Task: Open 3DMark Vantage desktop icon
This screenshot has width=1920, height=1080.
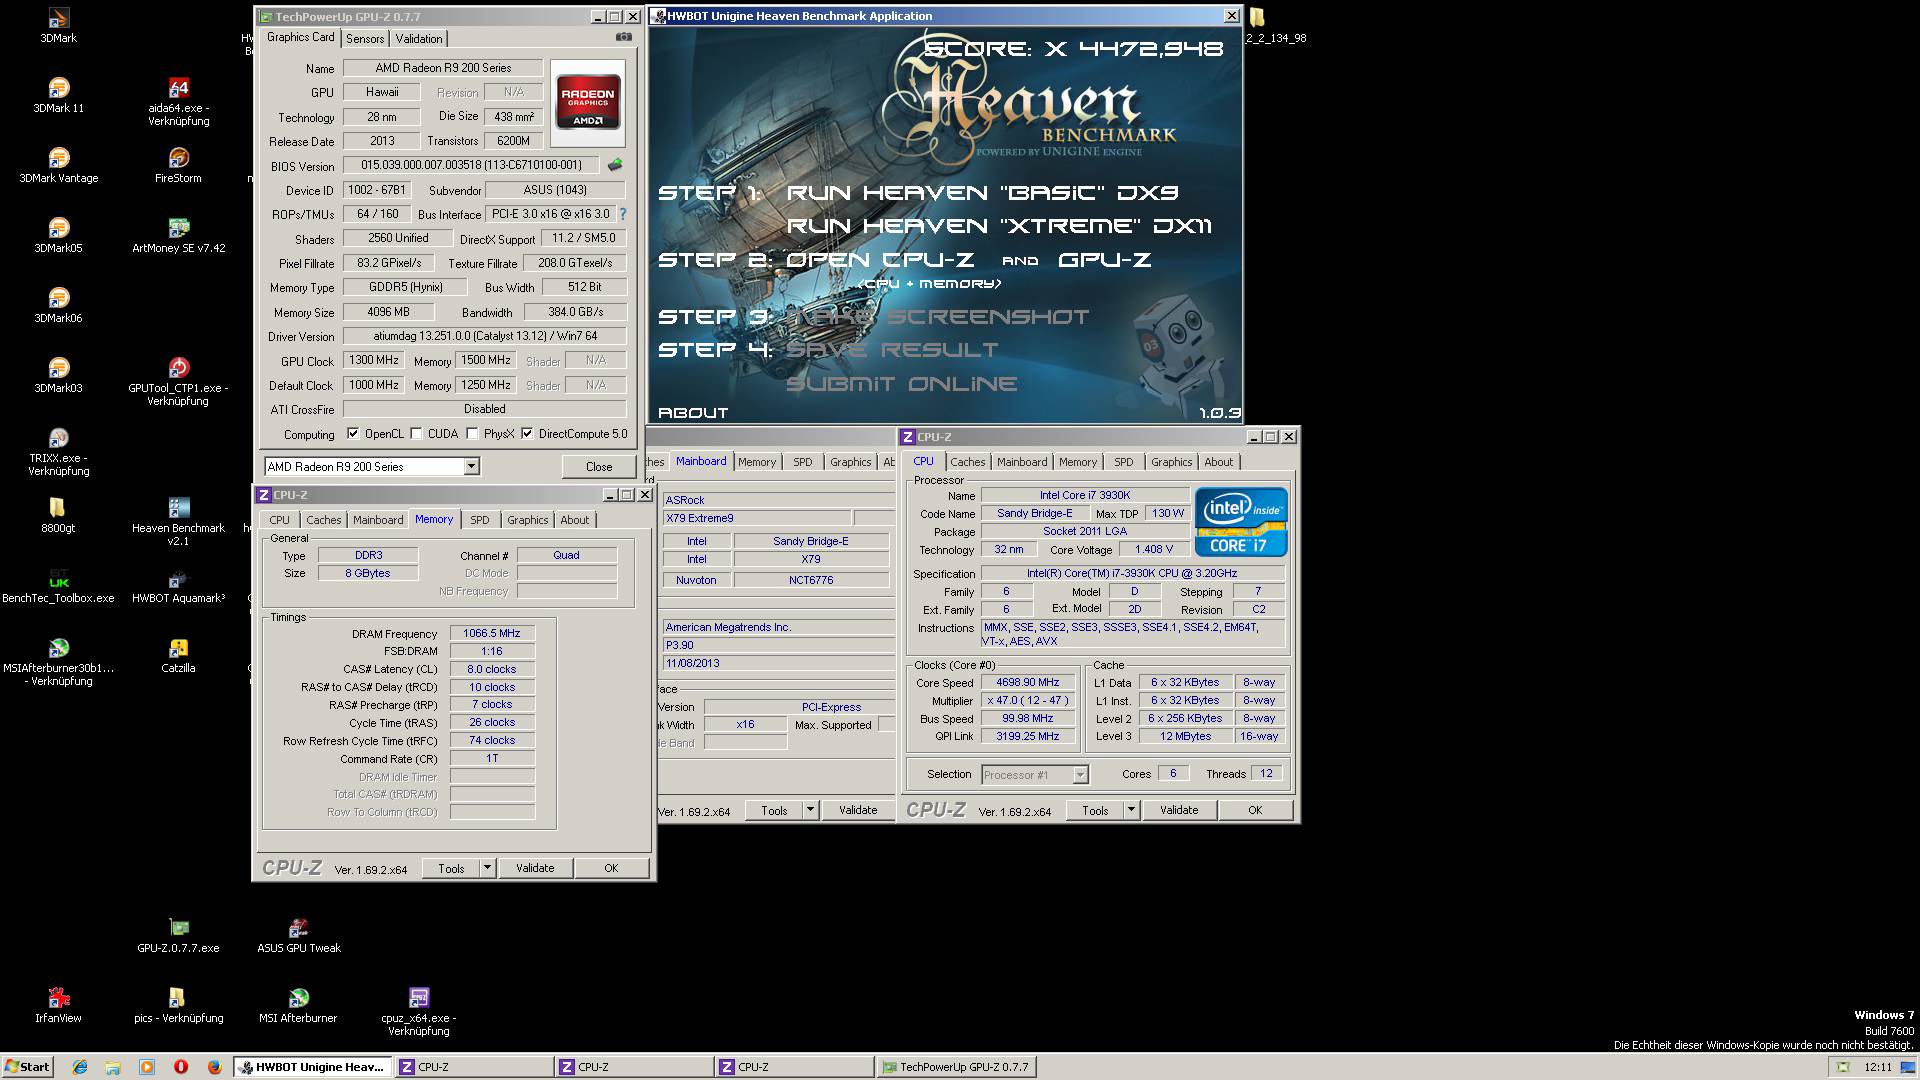Action: point(58,165)
